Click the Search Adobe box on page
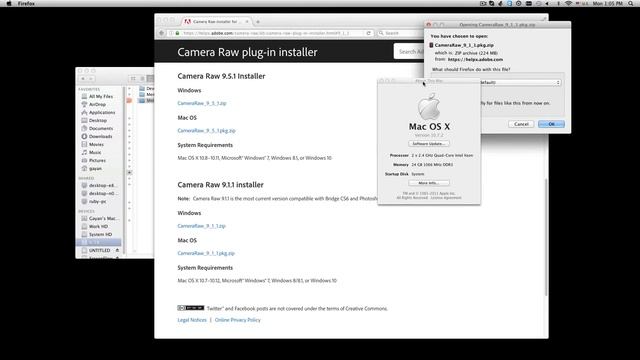Screen dimensions: 640x360 point(409,51)
